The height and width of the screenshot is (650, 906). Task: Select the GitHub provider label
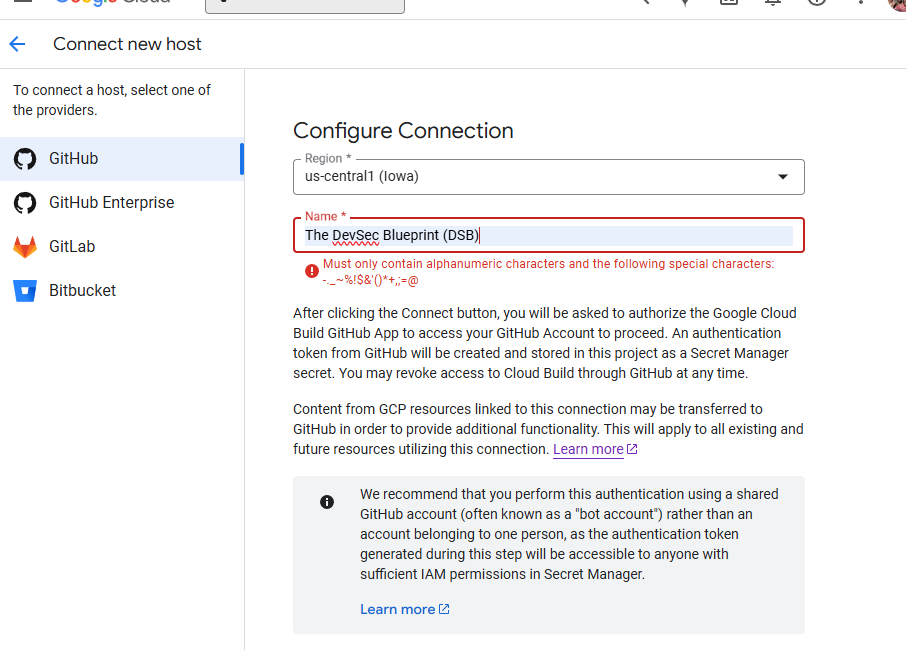[x=73, y=158]
